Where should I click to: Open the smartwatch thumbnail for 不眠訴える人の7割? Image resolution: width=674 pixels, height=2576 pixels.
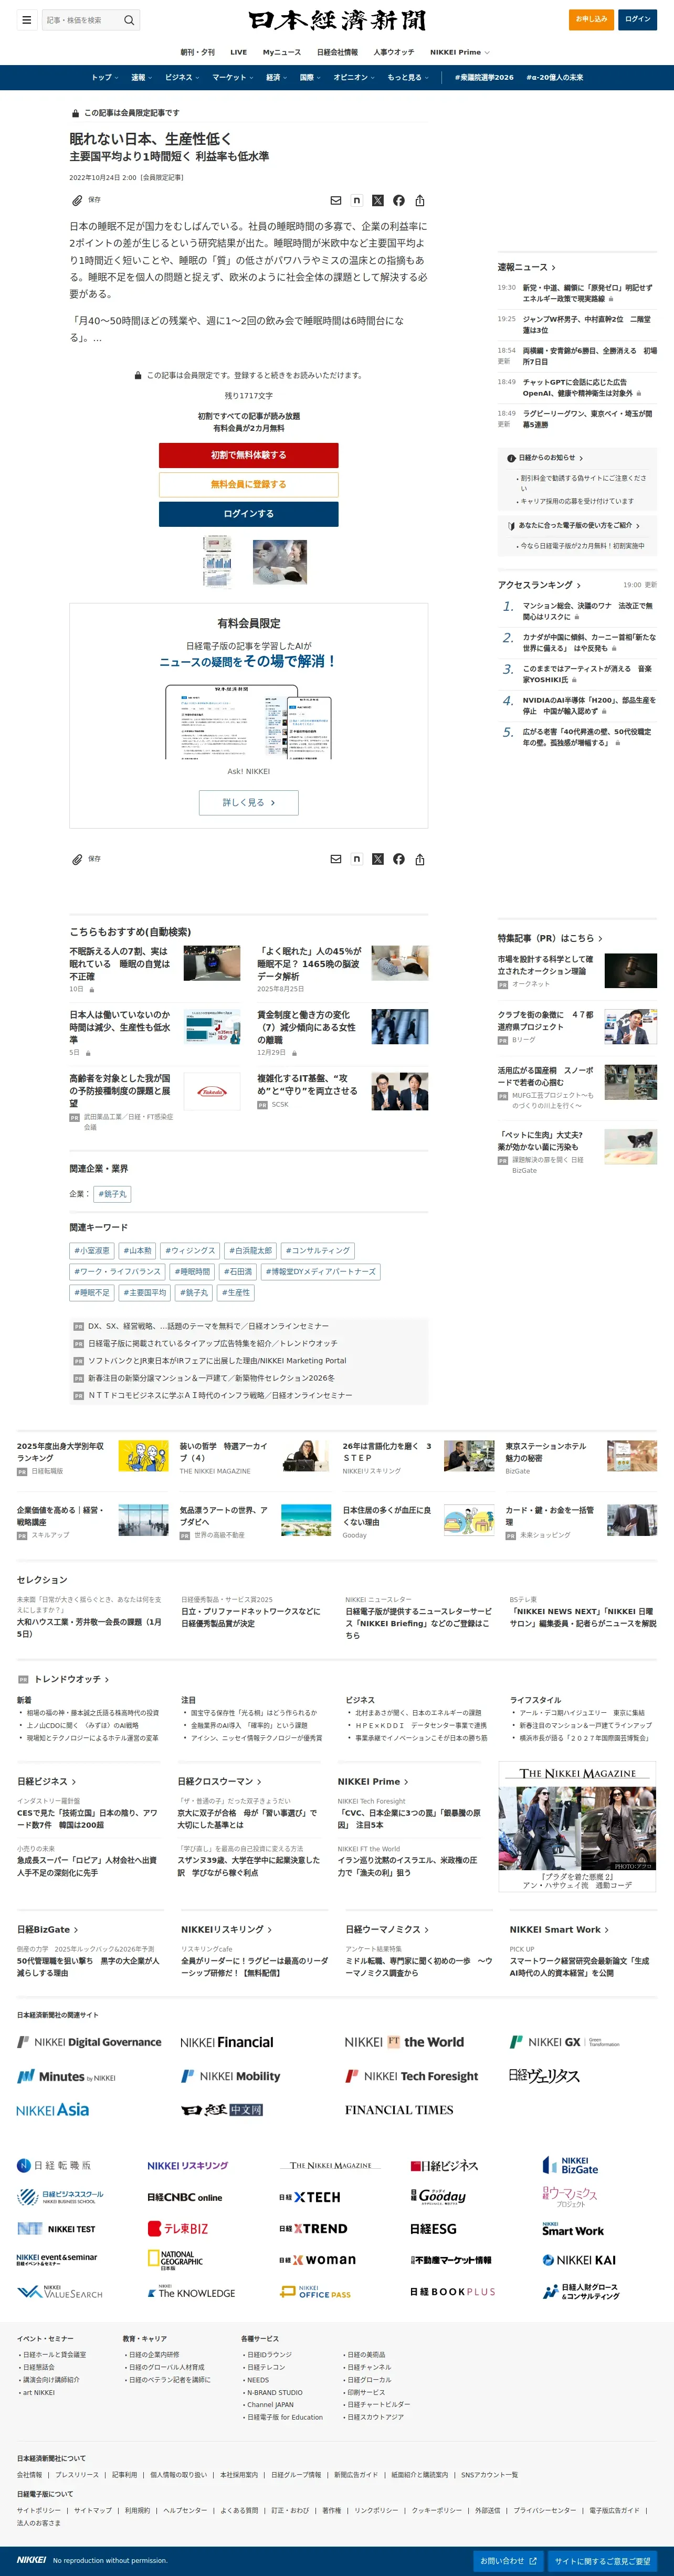coord(211,962)
